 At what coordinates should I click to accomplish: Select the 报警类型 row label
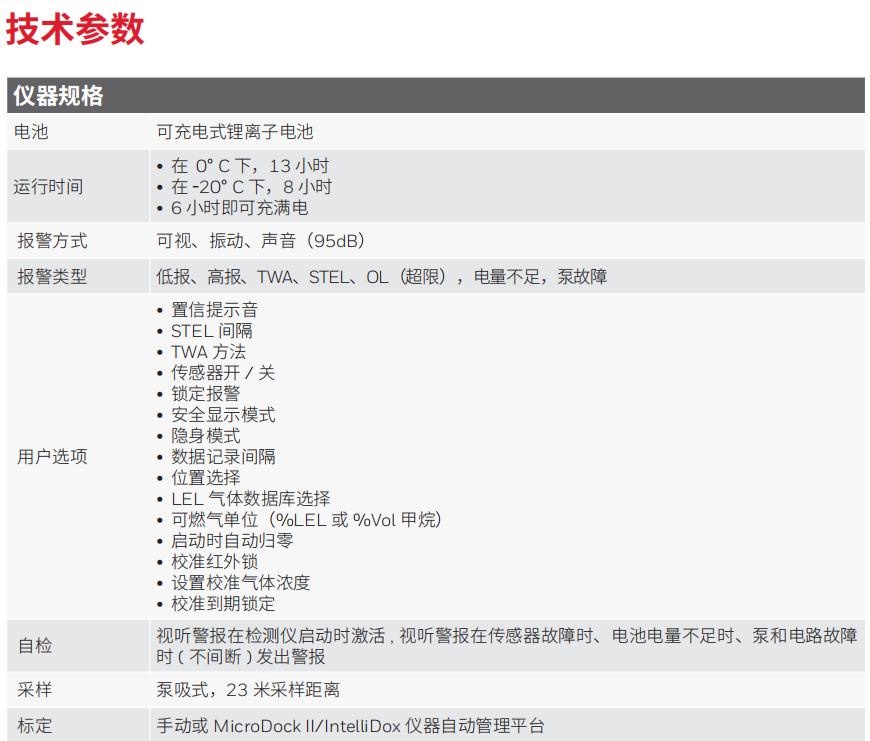[52, 277]
